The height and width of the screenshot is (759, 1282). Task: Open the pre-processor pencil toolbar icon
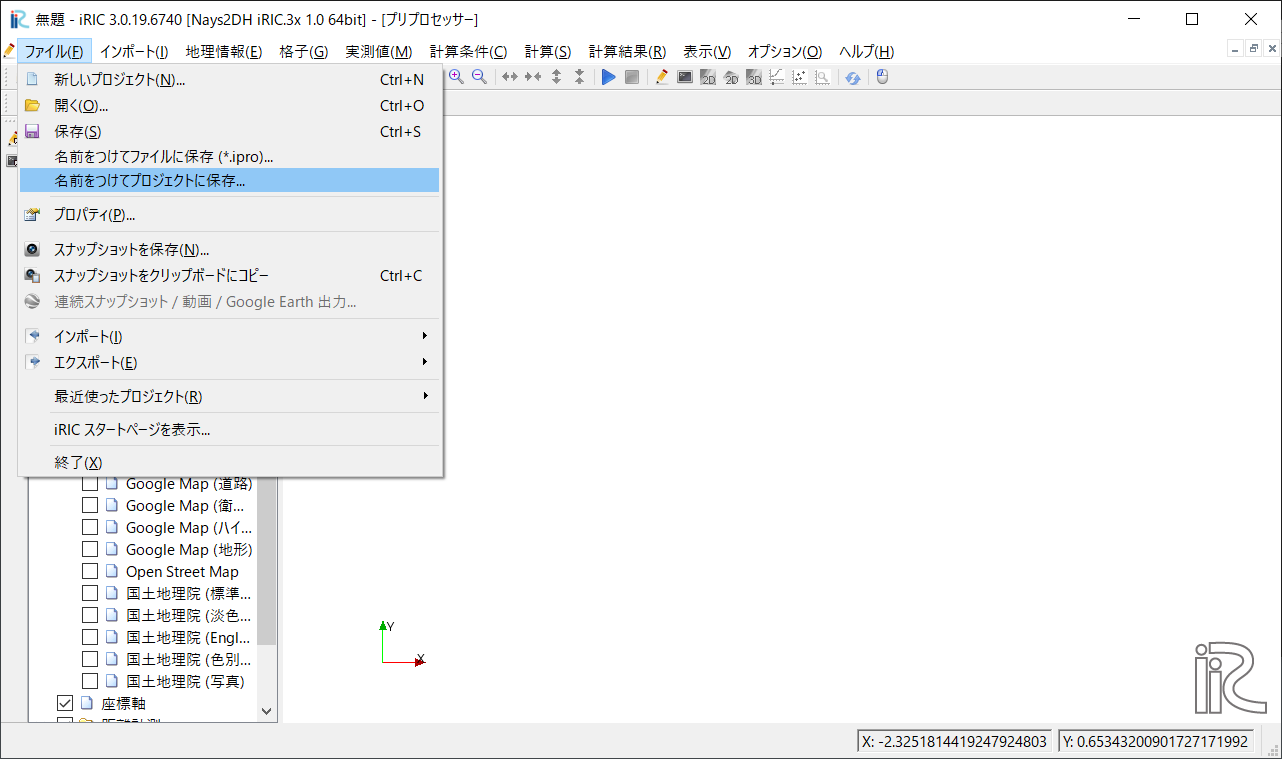[661, 77]
